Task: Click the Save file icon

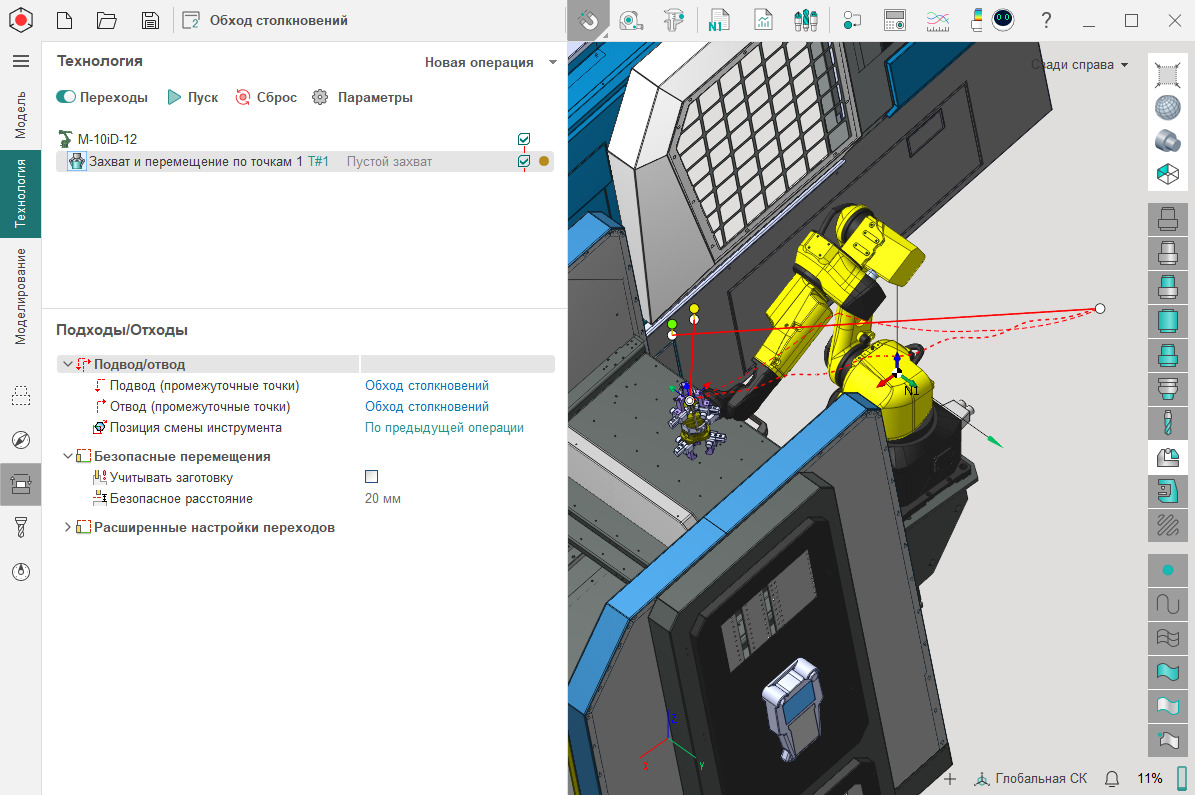Action: [150, 20]
